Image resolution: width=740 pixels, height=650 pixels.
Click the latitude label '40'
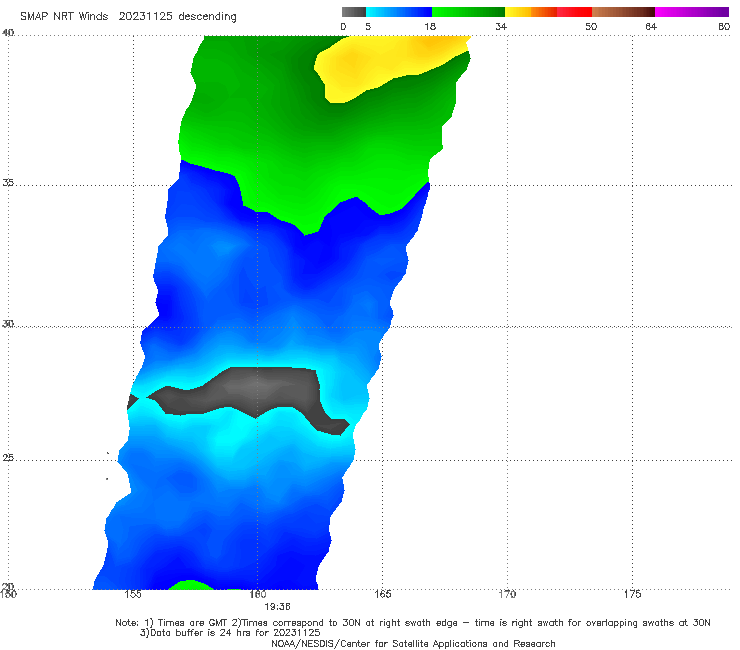point(8,33)
